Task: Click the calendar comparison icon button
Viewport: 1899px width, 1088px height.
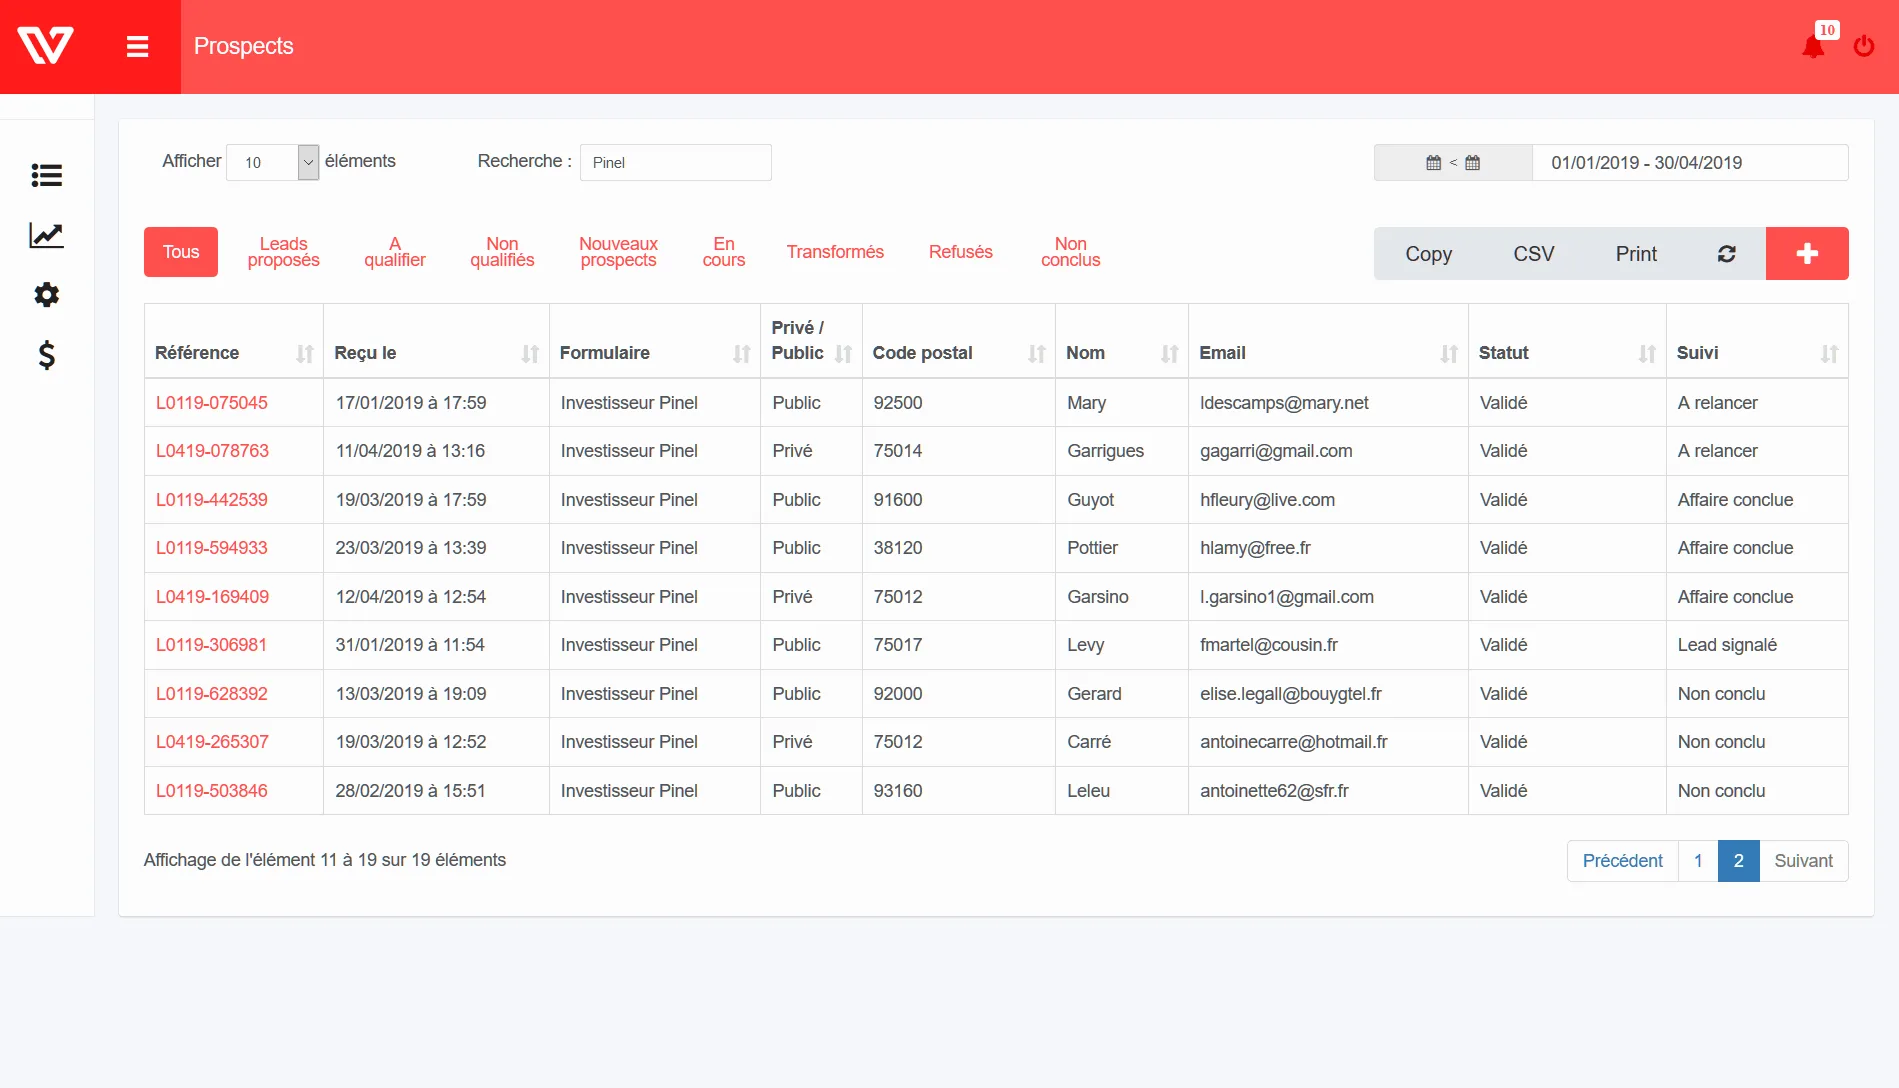Action: tap(1453, 163)
